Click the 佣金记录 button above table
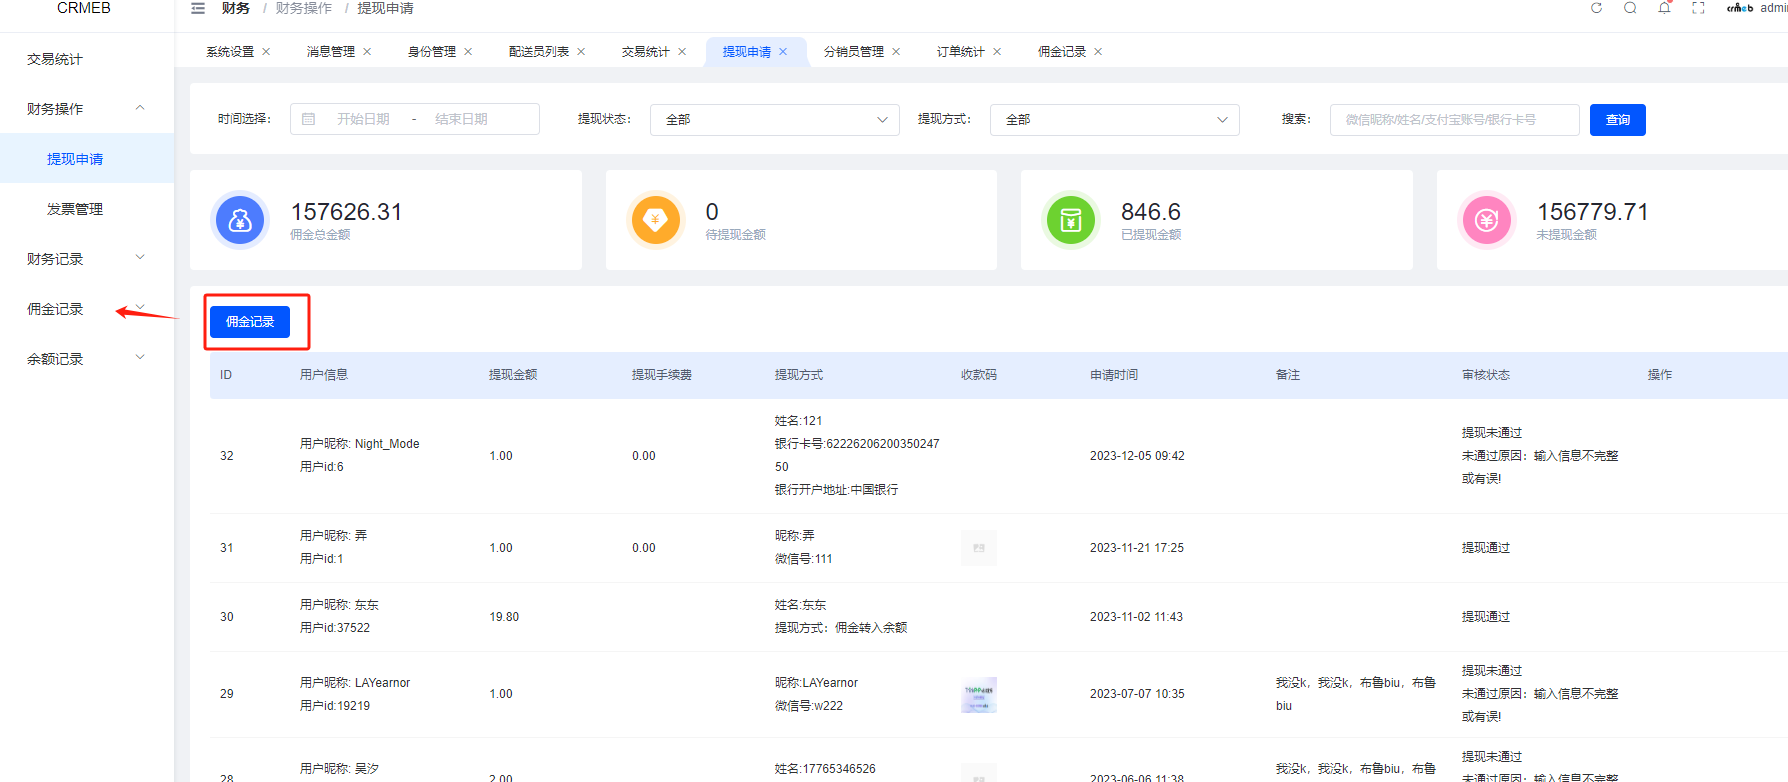 250,322
